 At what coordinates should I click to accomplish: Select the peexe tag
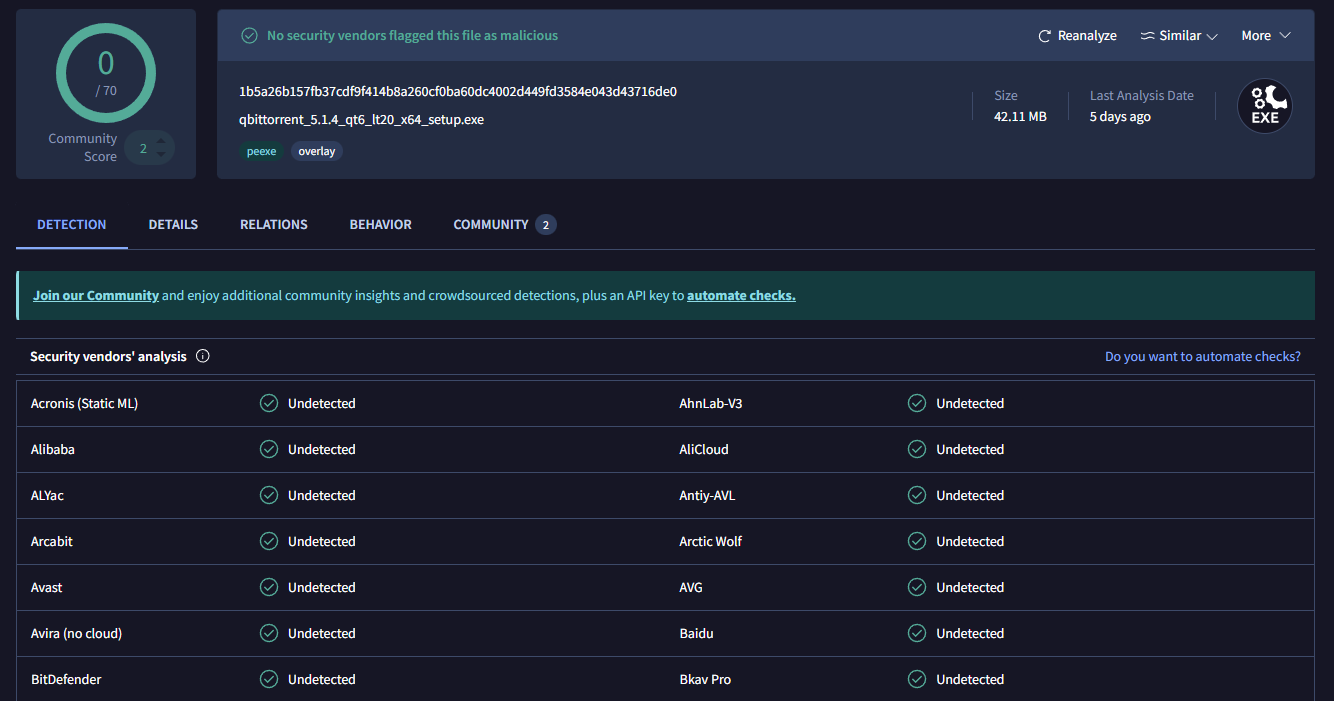261,151
